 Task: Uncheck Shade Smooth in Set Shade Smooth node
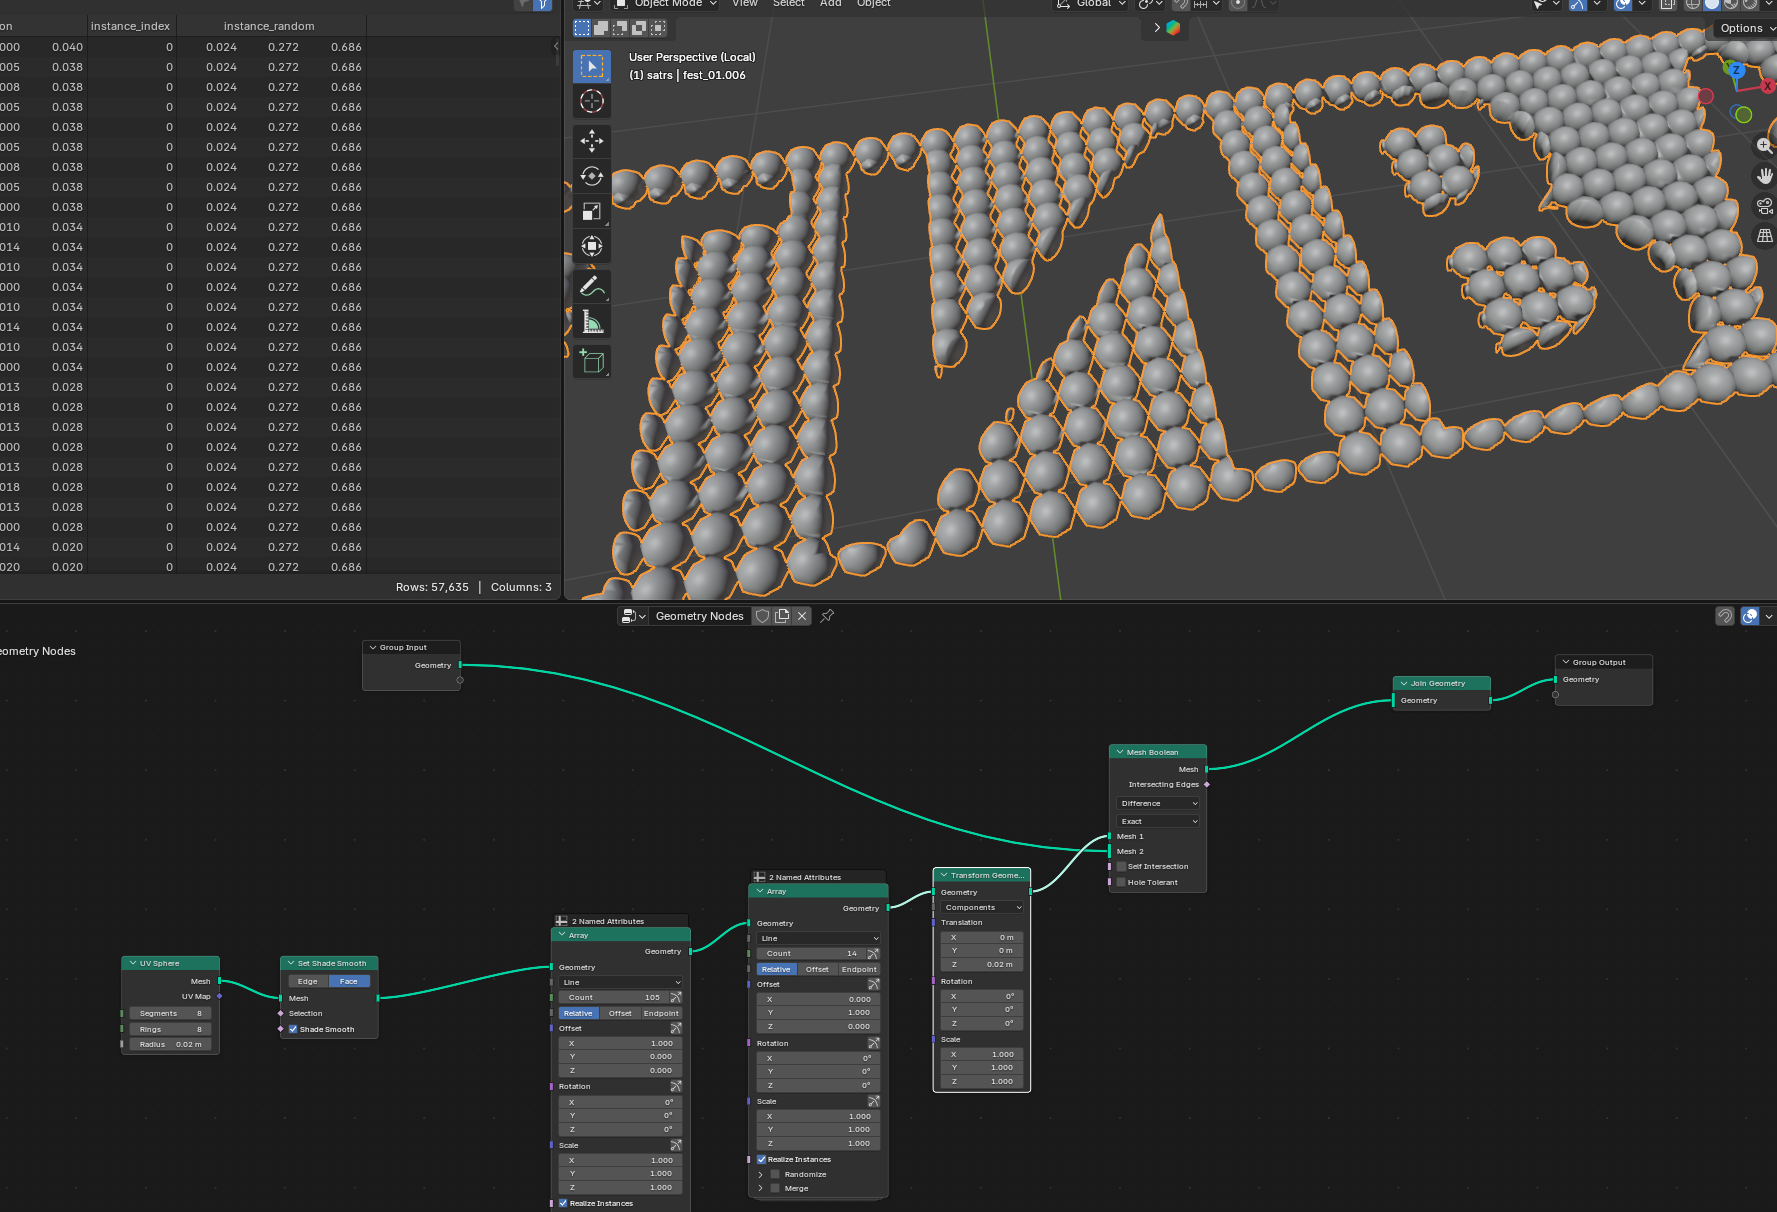(293, 1029)
